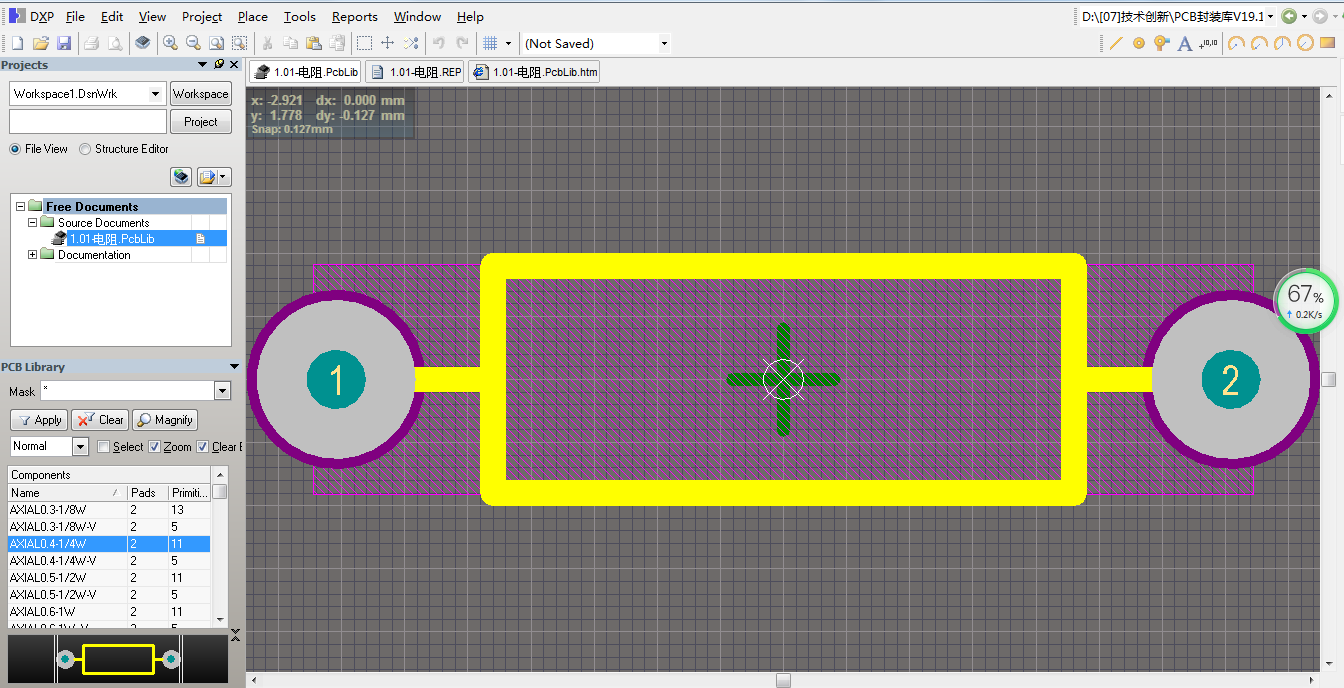Viewport: 1344px width, 688px height.
Task: Open the grid icon dropdown arrow
Action: (508, 43)
